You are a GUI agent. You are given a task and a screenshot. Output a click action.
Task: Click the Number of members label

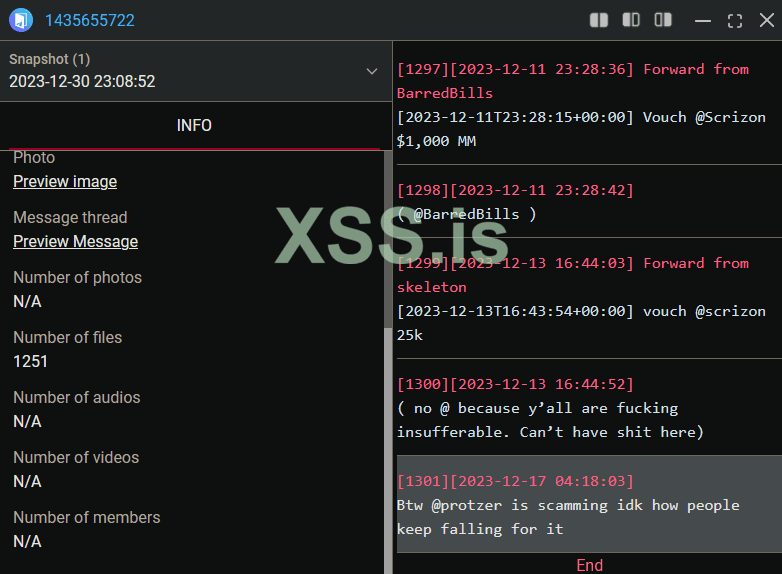click(87, 517)
